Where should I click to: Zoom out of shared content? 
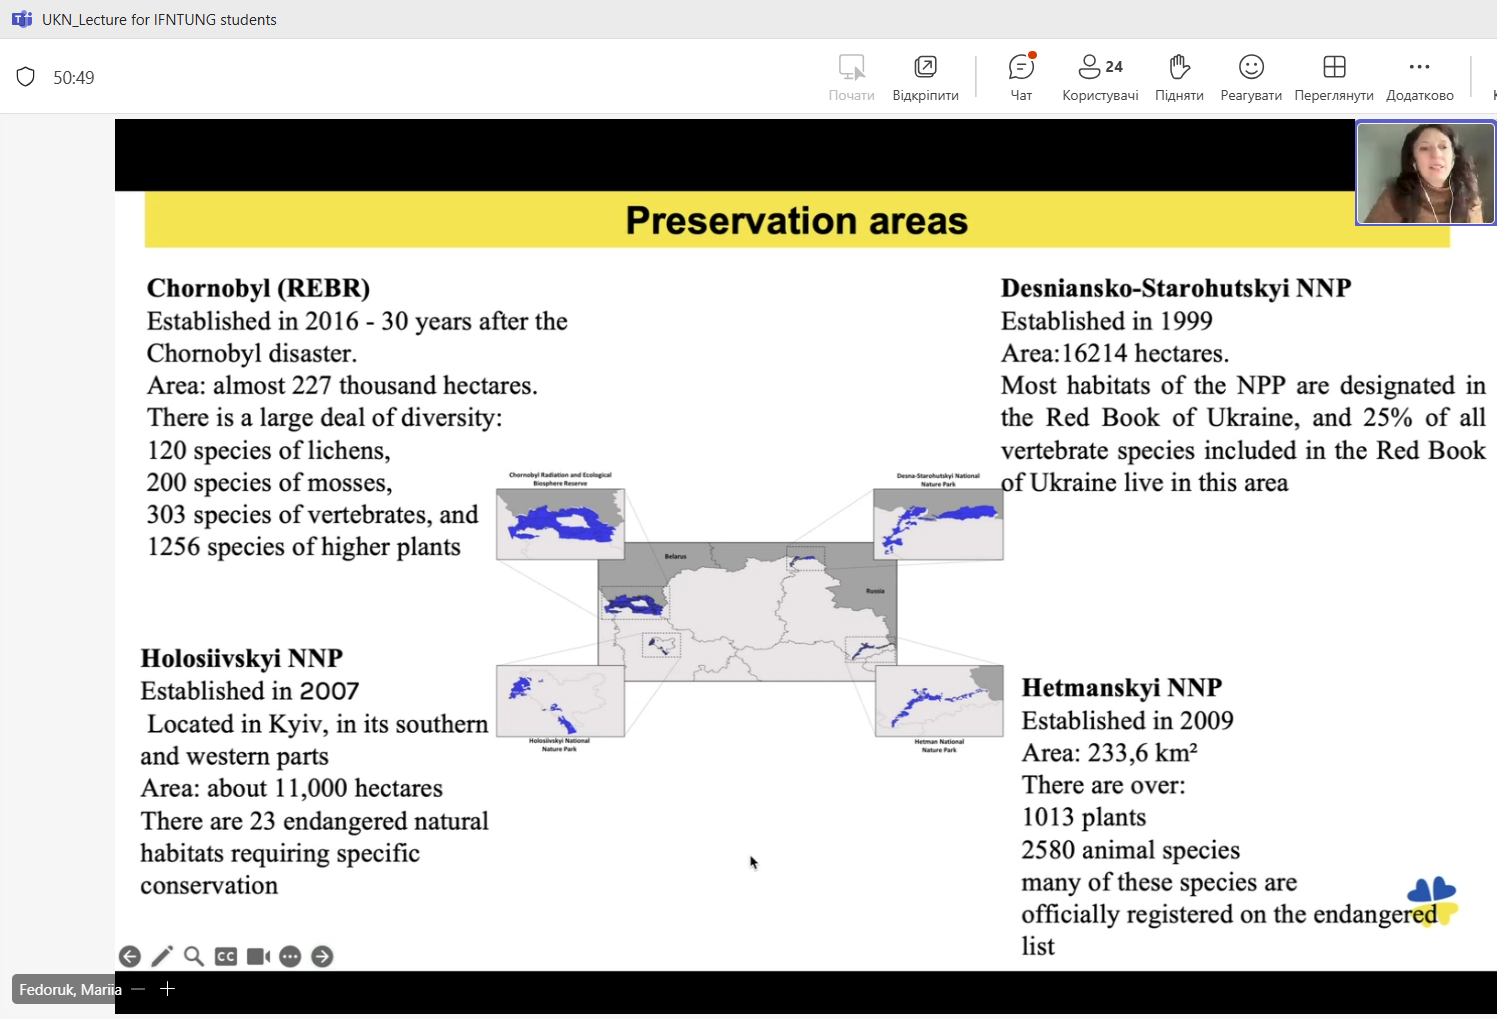(x=138, y=989)
